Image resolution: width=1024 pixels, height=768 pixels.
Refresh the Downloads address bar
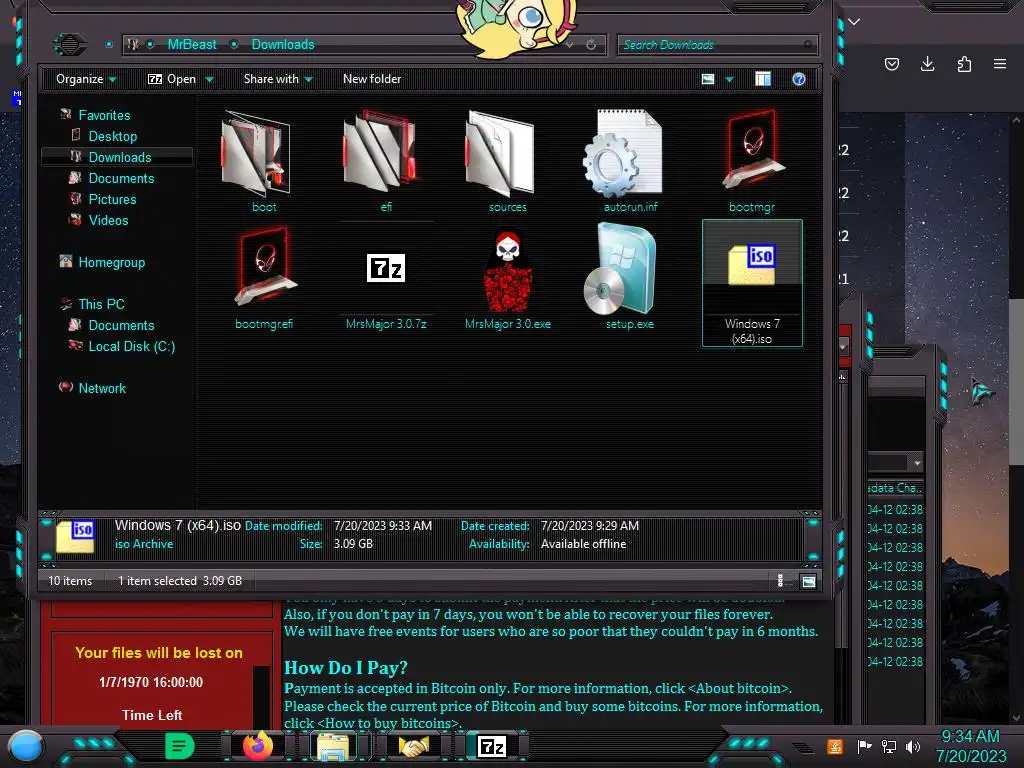591,44
